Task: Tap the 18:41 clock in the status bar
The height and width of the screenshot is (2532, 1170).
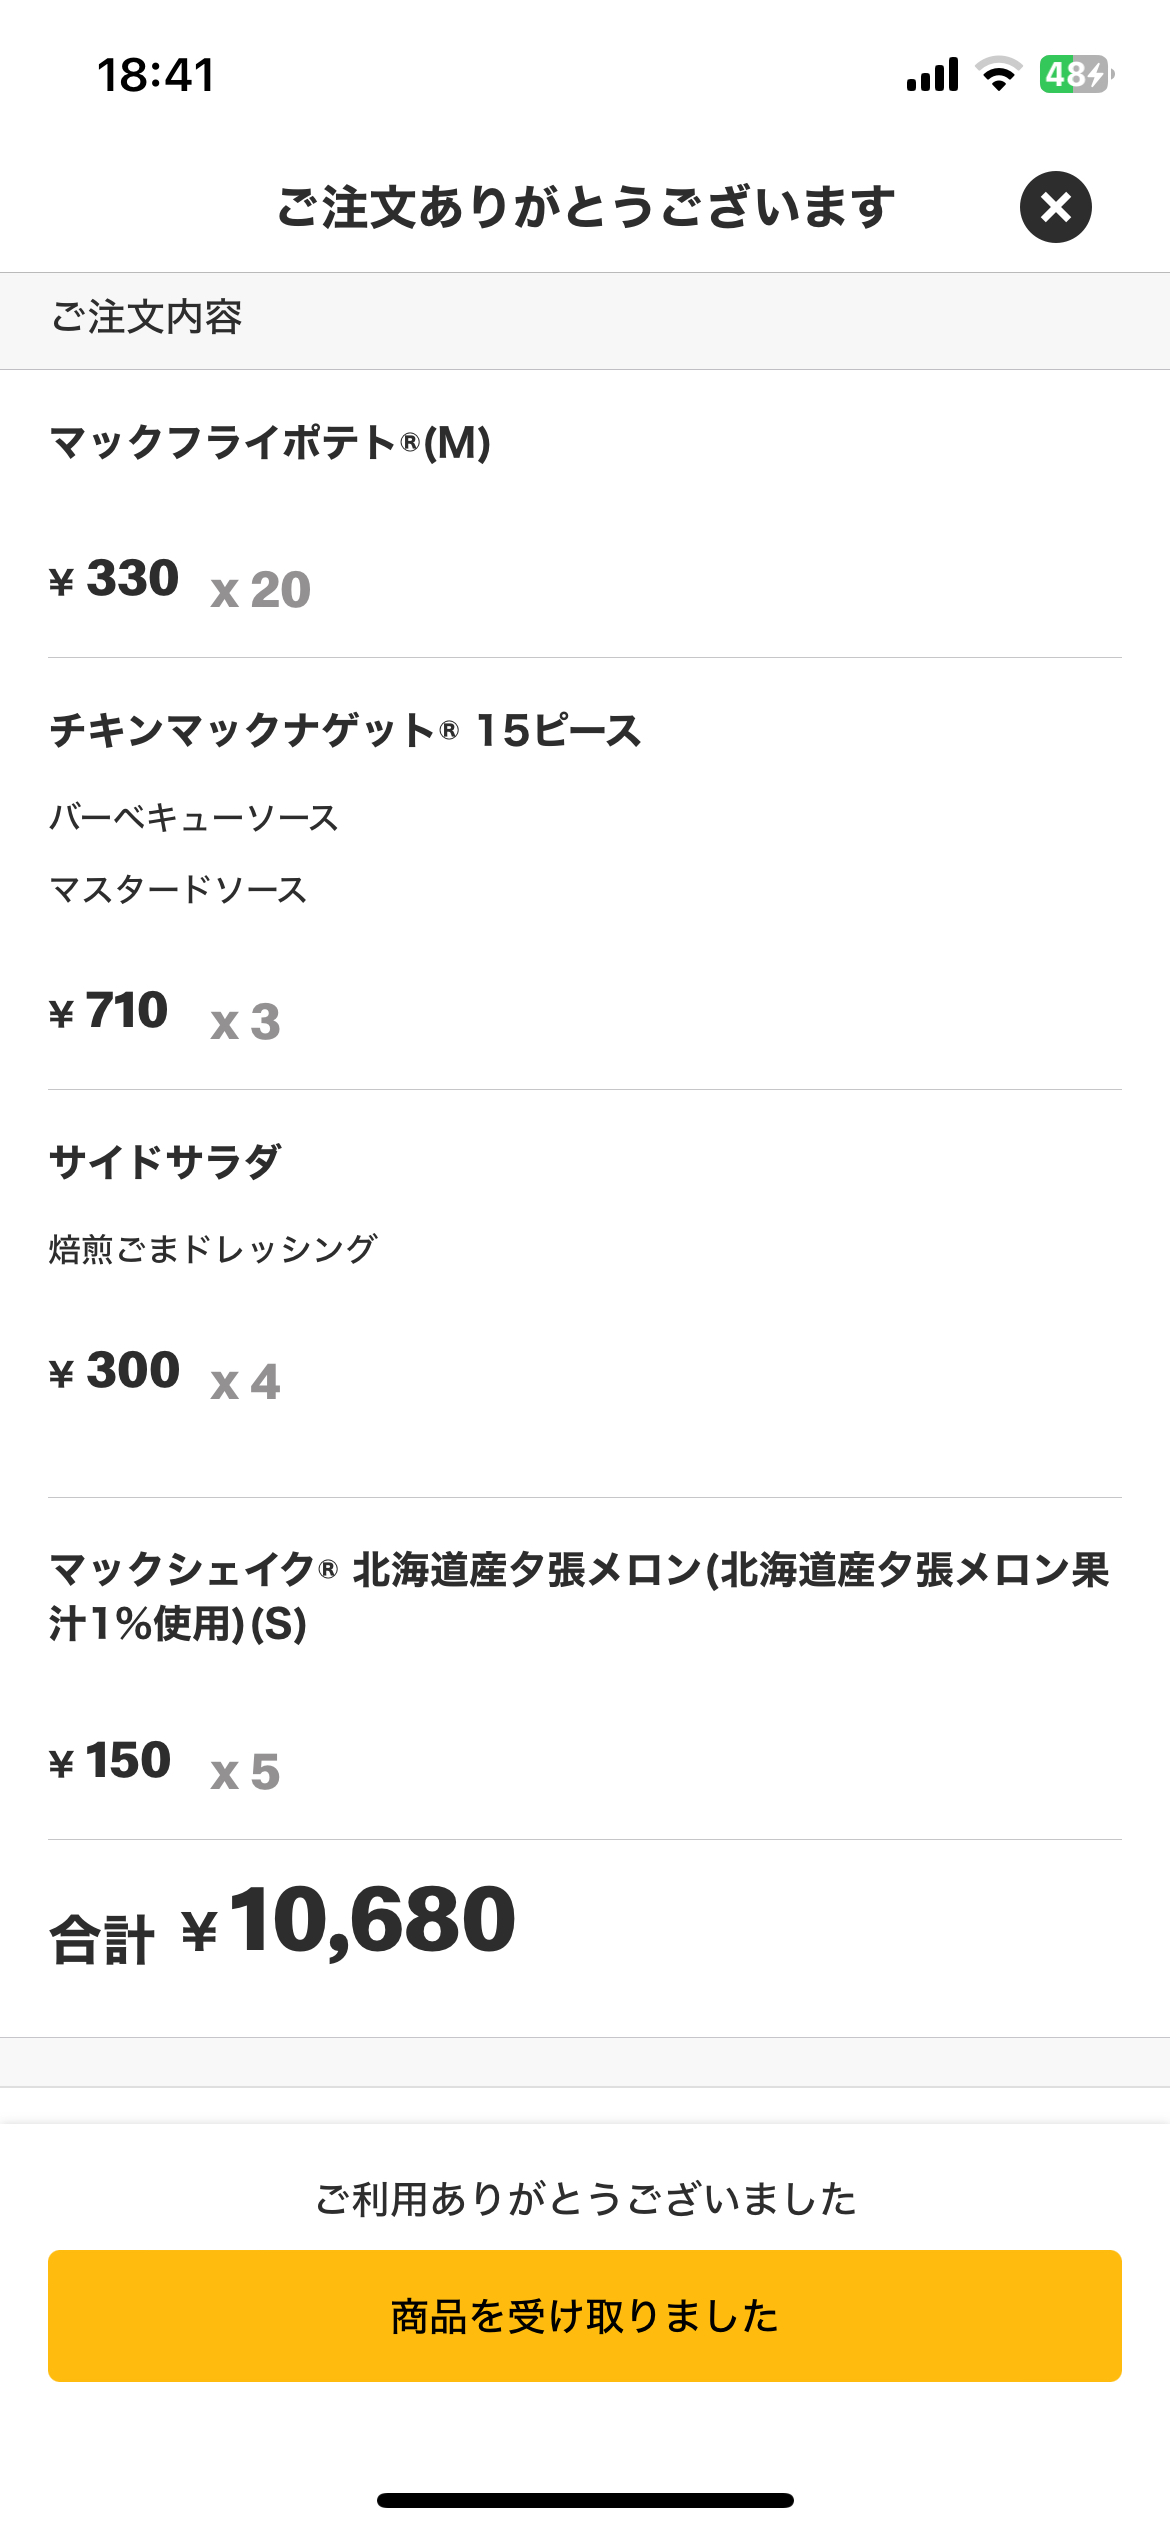Action: pos(156,76)
